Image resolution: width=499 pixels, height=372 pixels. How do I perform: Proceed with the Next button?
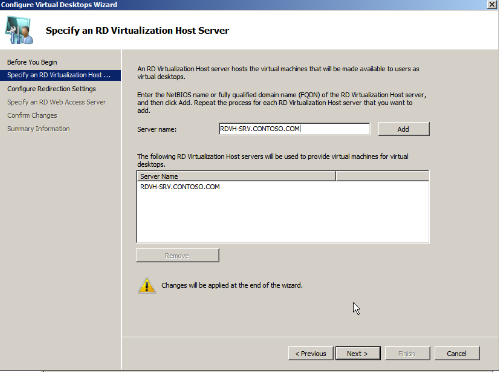pyautogui.click(x=358, y=353)
